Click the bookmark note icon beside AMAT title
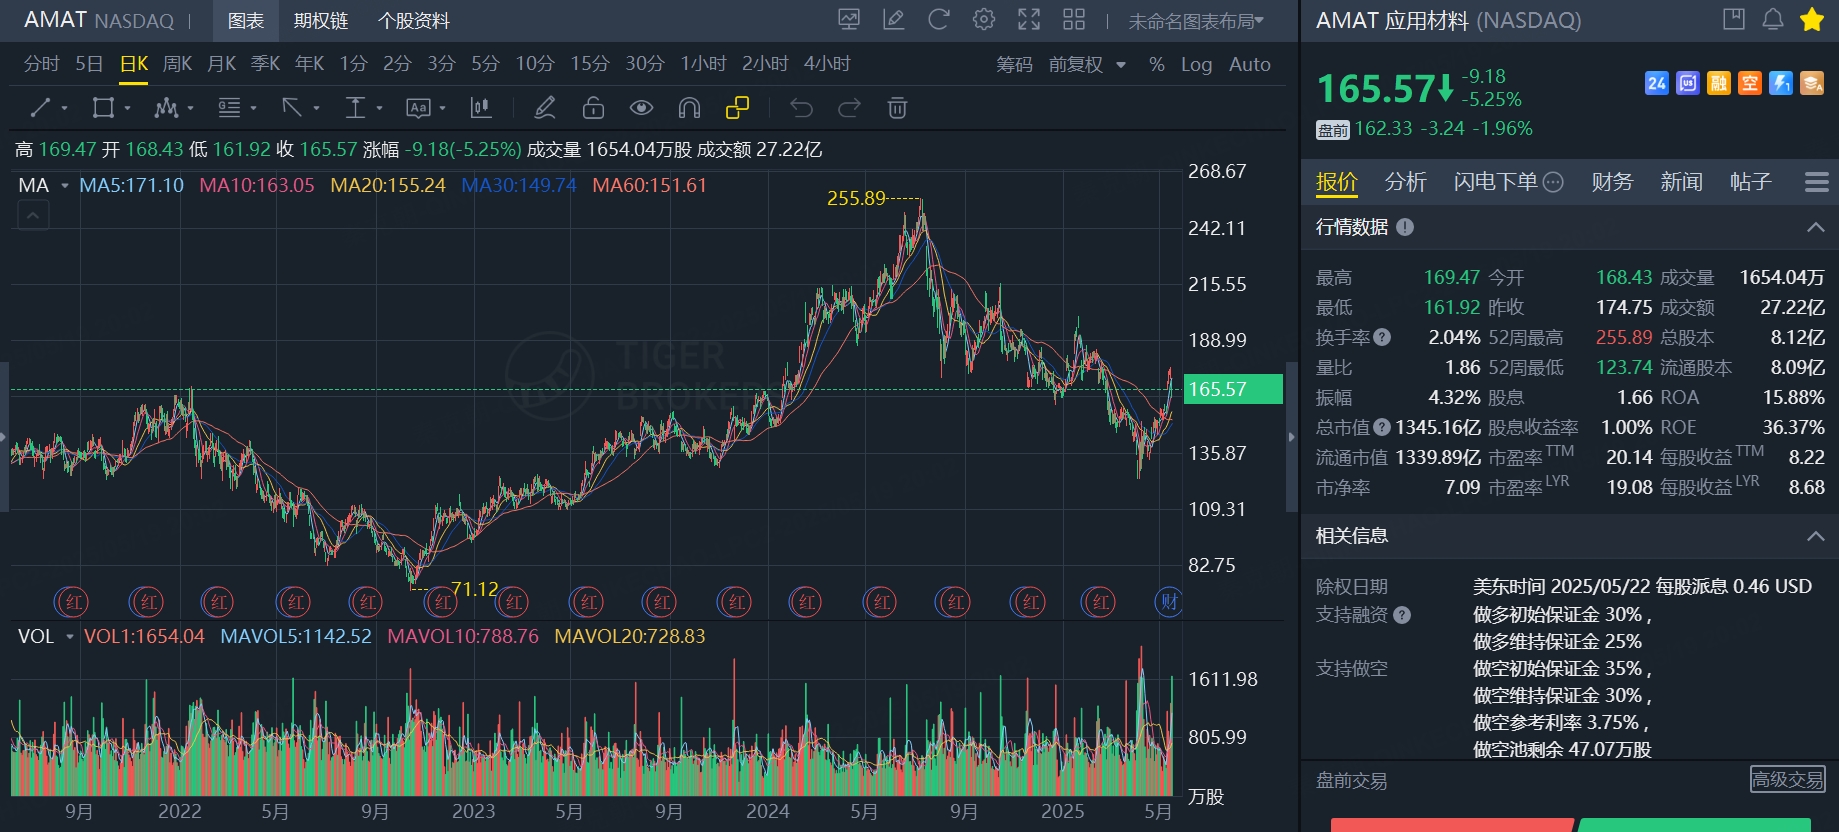Screen dimensions: 1839x832 [1733, 19]
